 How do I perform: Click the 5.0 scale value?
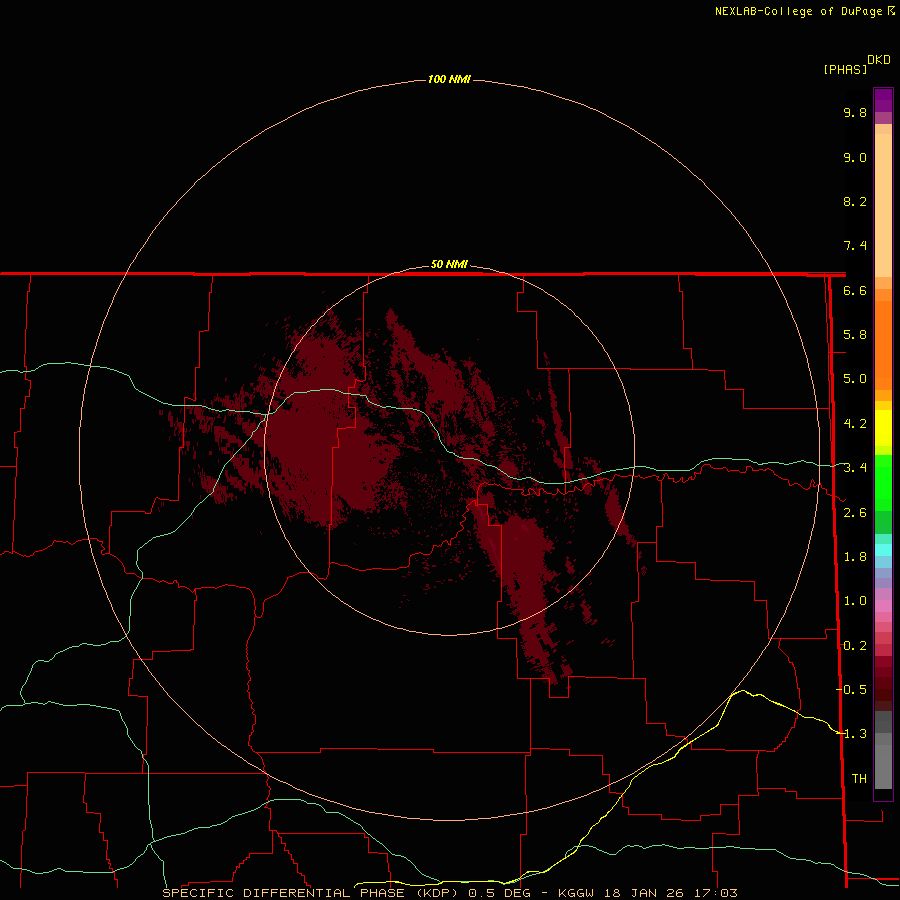coord(855,379)
